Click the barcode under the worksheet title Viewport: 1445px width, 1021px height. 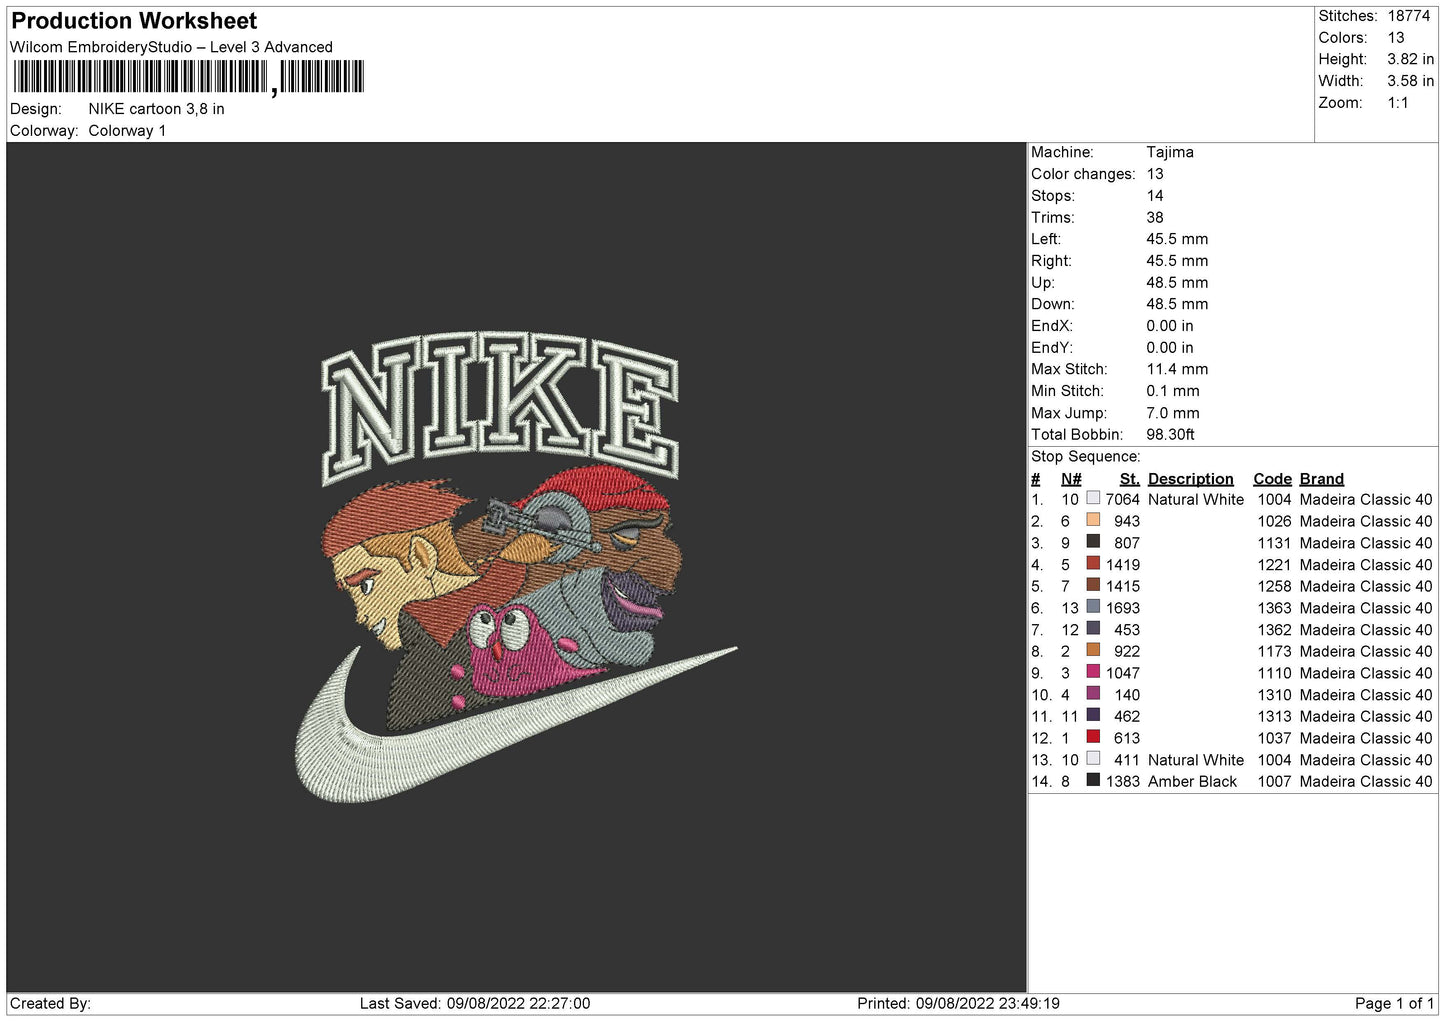189,77
